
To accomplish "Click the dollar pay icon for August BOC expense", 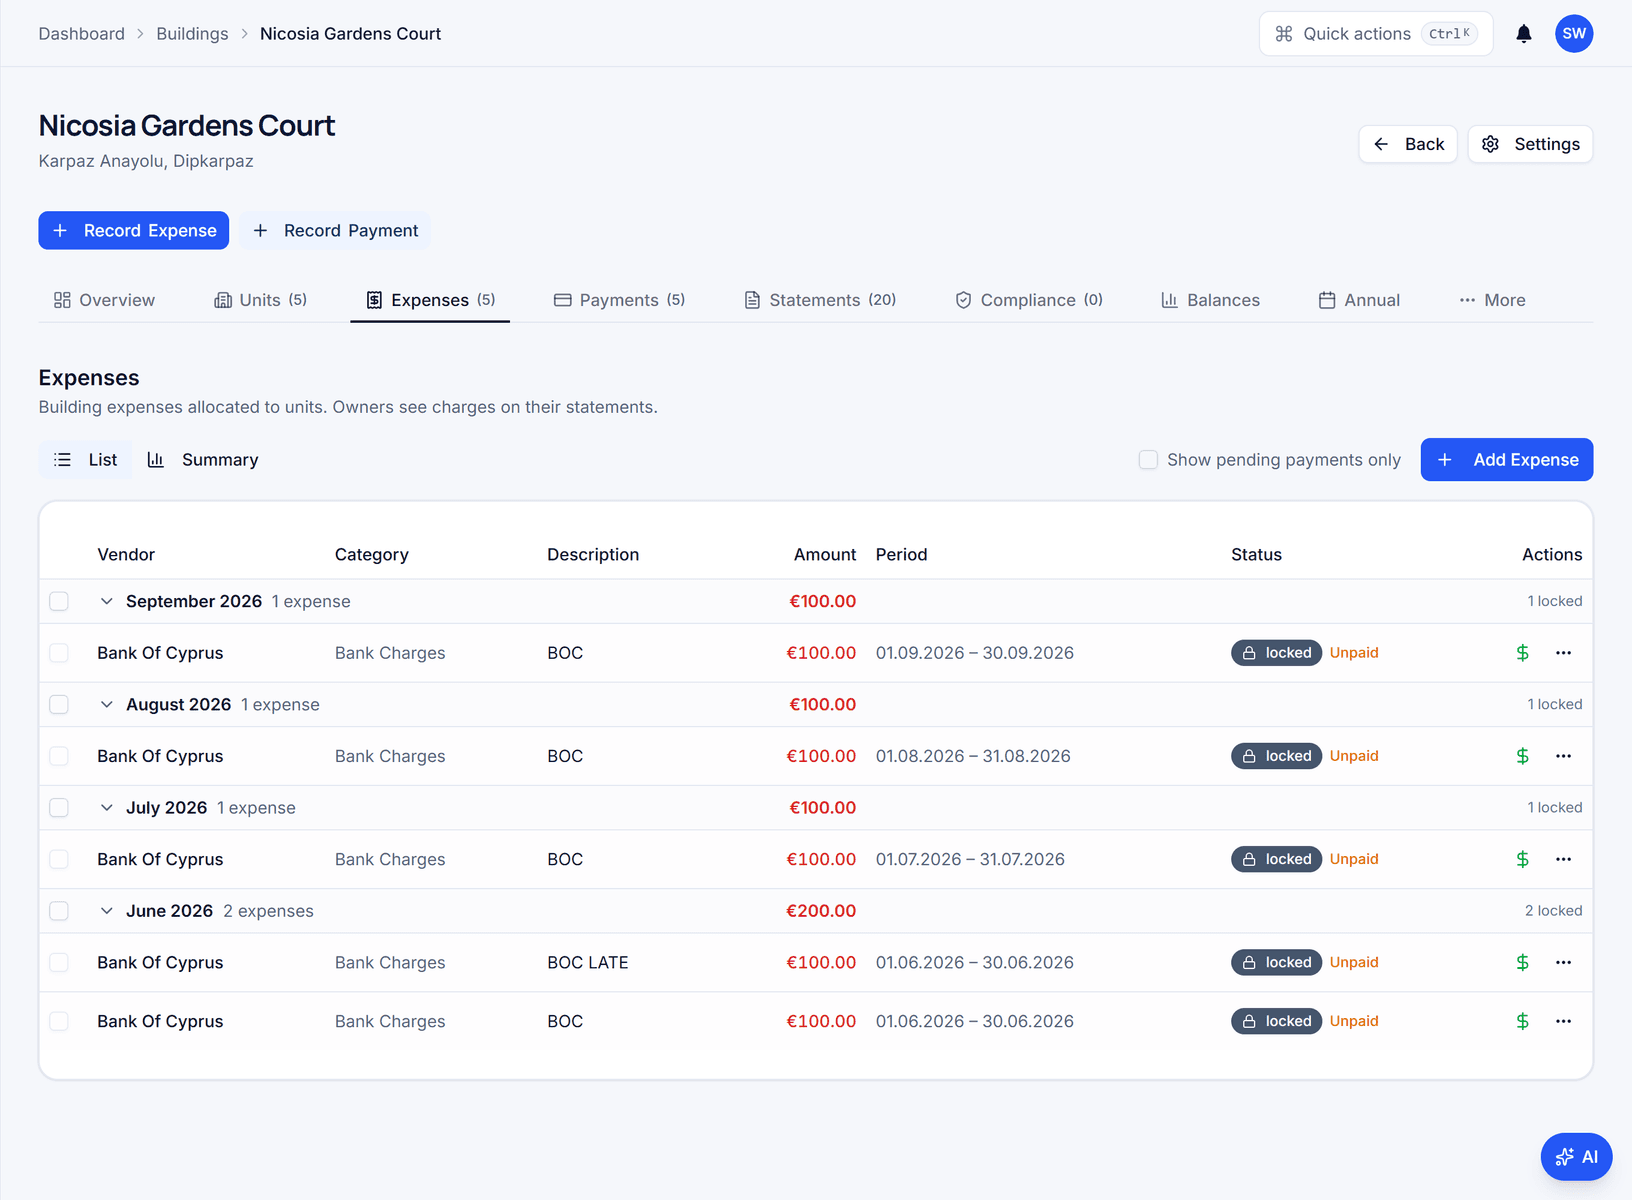I will tap(1522, 756).
